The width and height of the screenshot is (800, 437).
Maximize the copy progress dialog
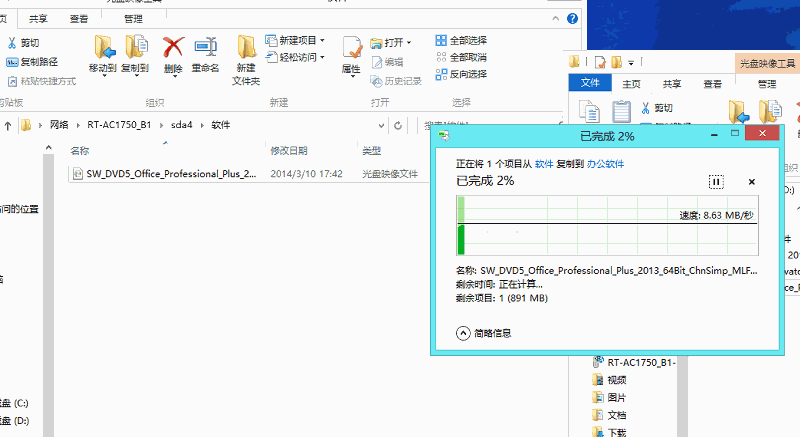tap(735, 134)
